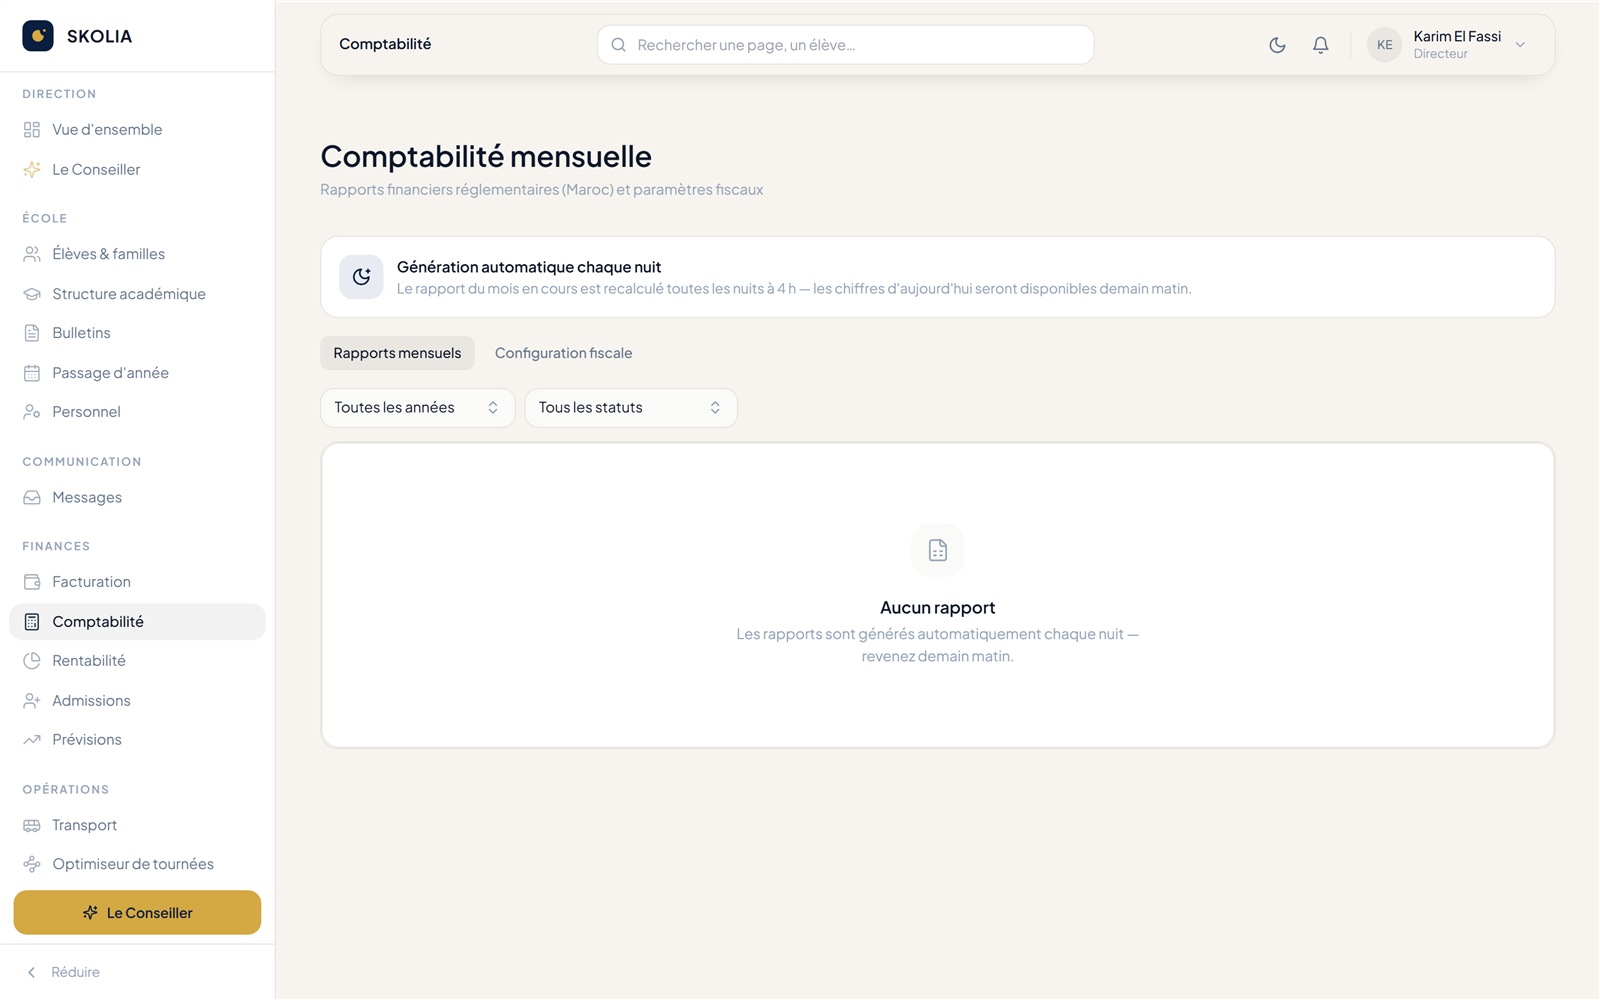Click the sparkle icon beside Le Conseiller sidebar link
The height and width of the screenshot is (1000, 1600).
[x=32, y=170]
